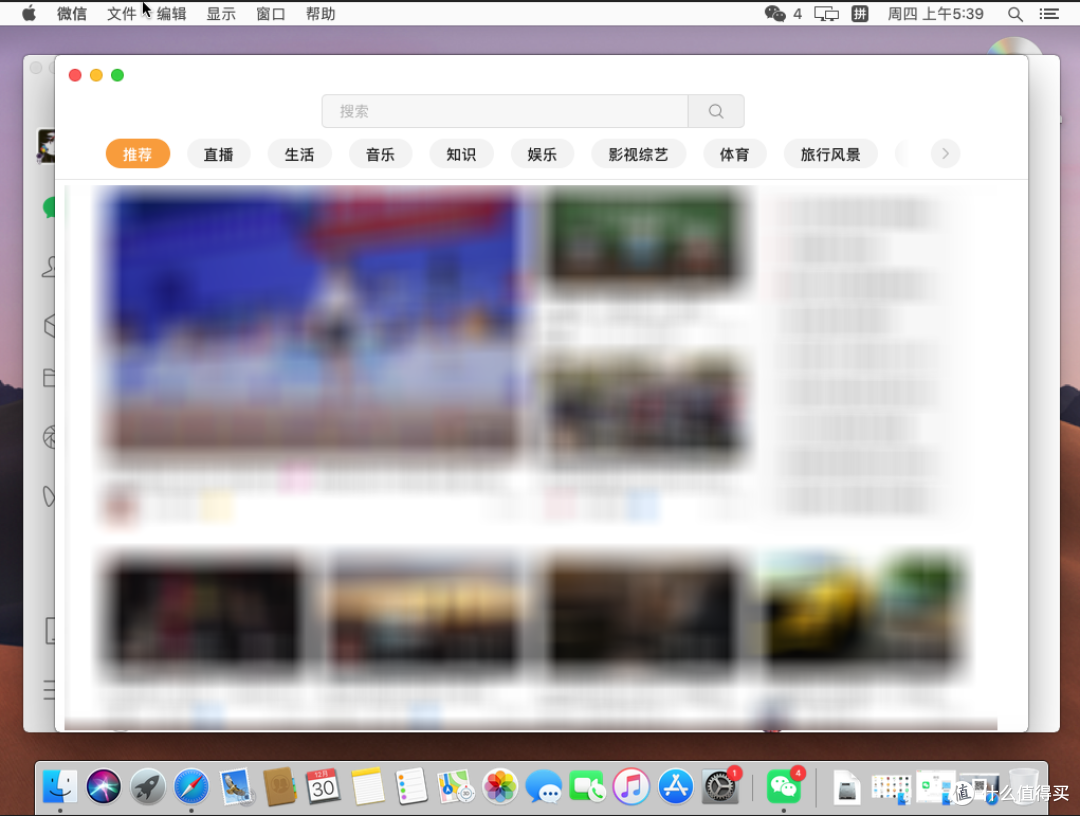This screenshot has width=1080, height=816.
Task: Open Reminders from the Dock
Action: pos(411,786)
